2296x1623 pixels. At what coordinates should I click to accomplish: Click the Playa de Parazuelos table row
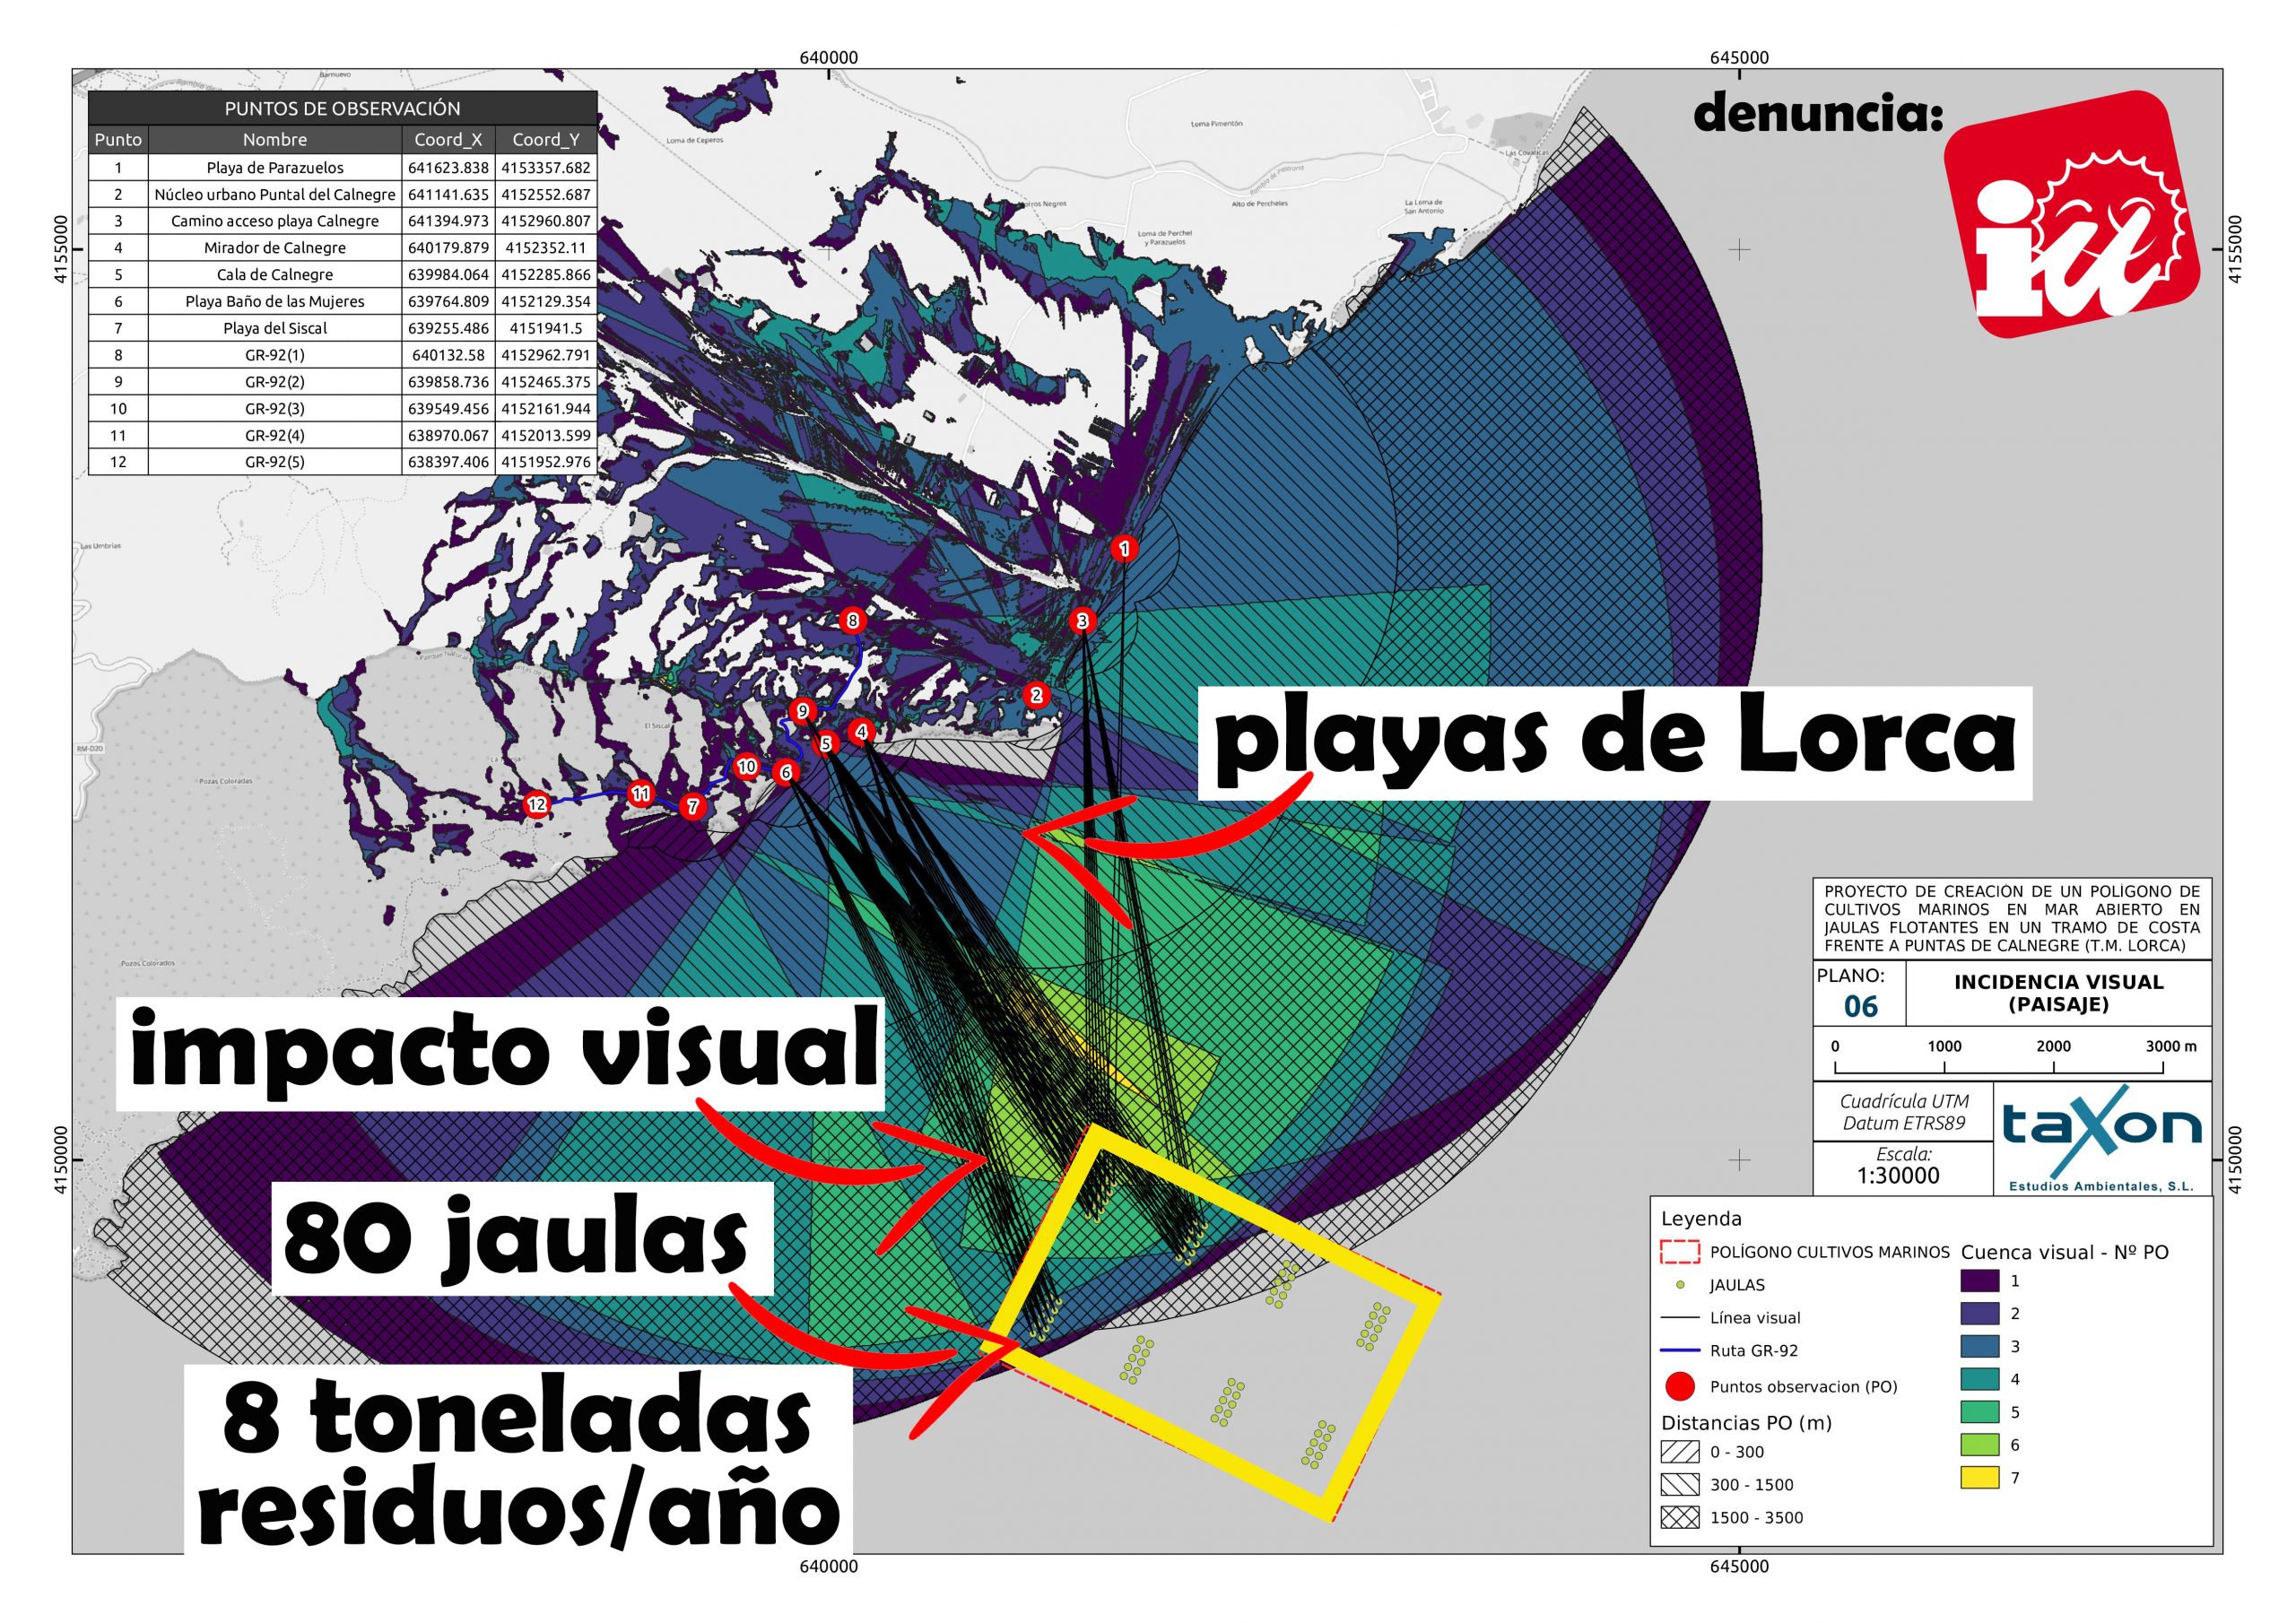pos(274,168)
